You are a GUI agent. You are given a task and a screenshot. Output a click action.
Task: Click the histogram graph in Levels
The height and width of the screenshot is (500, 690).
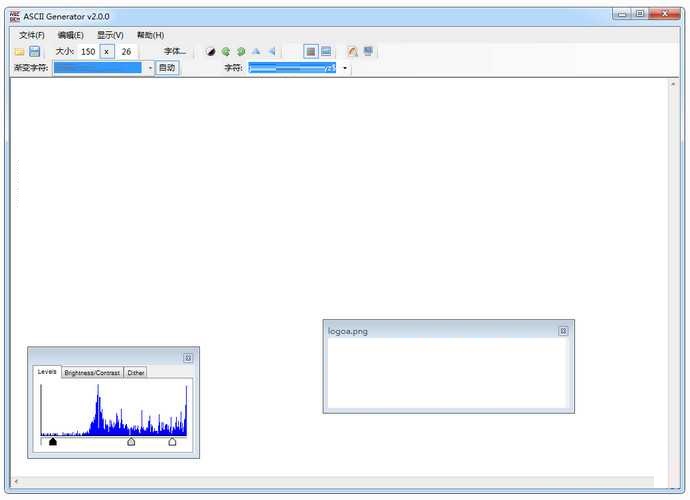coord(114,410)
